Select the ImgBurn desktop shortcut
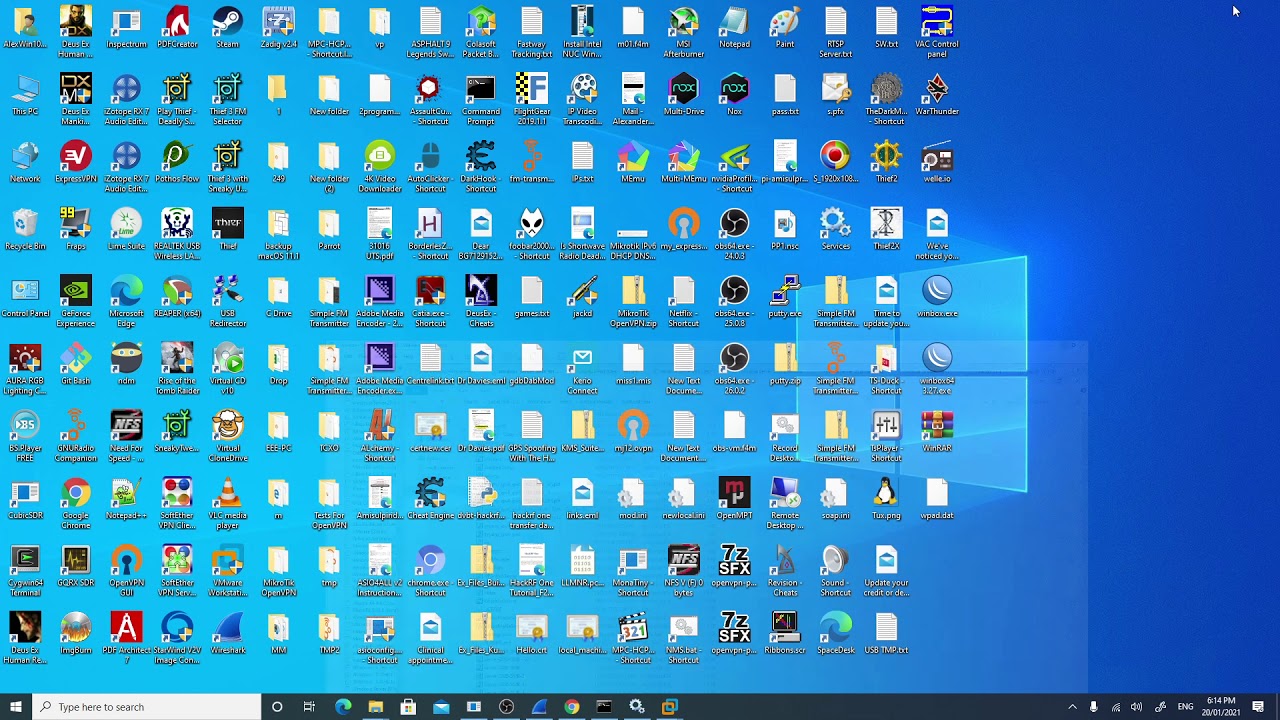This screenshot has height=720, width=1280. pyautogui.click(x=76, y=633)
